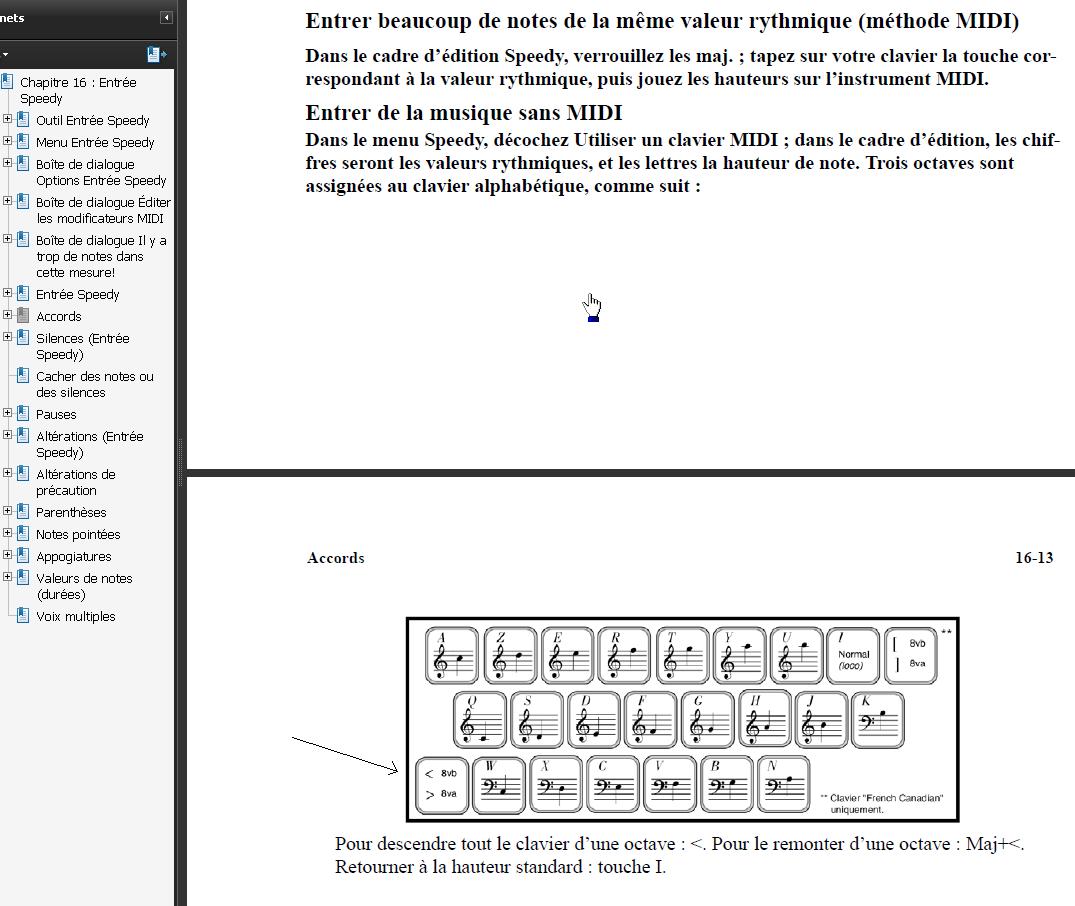
Task: Expand the Menu Entrée Speedy bookmark
Action: (9, 142)
